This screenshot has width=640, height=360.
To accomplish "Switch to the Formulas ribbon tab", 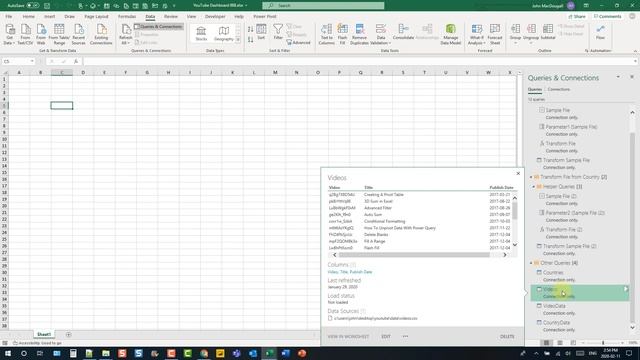I will 127,16.
